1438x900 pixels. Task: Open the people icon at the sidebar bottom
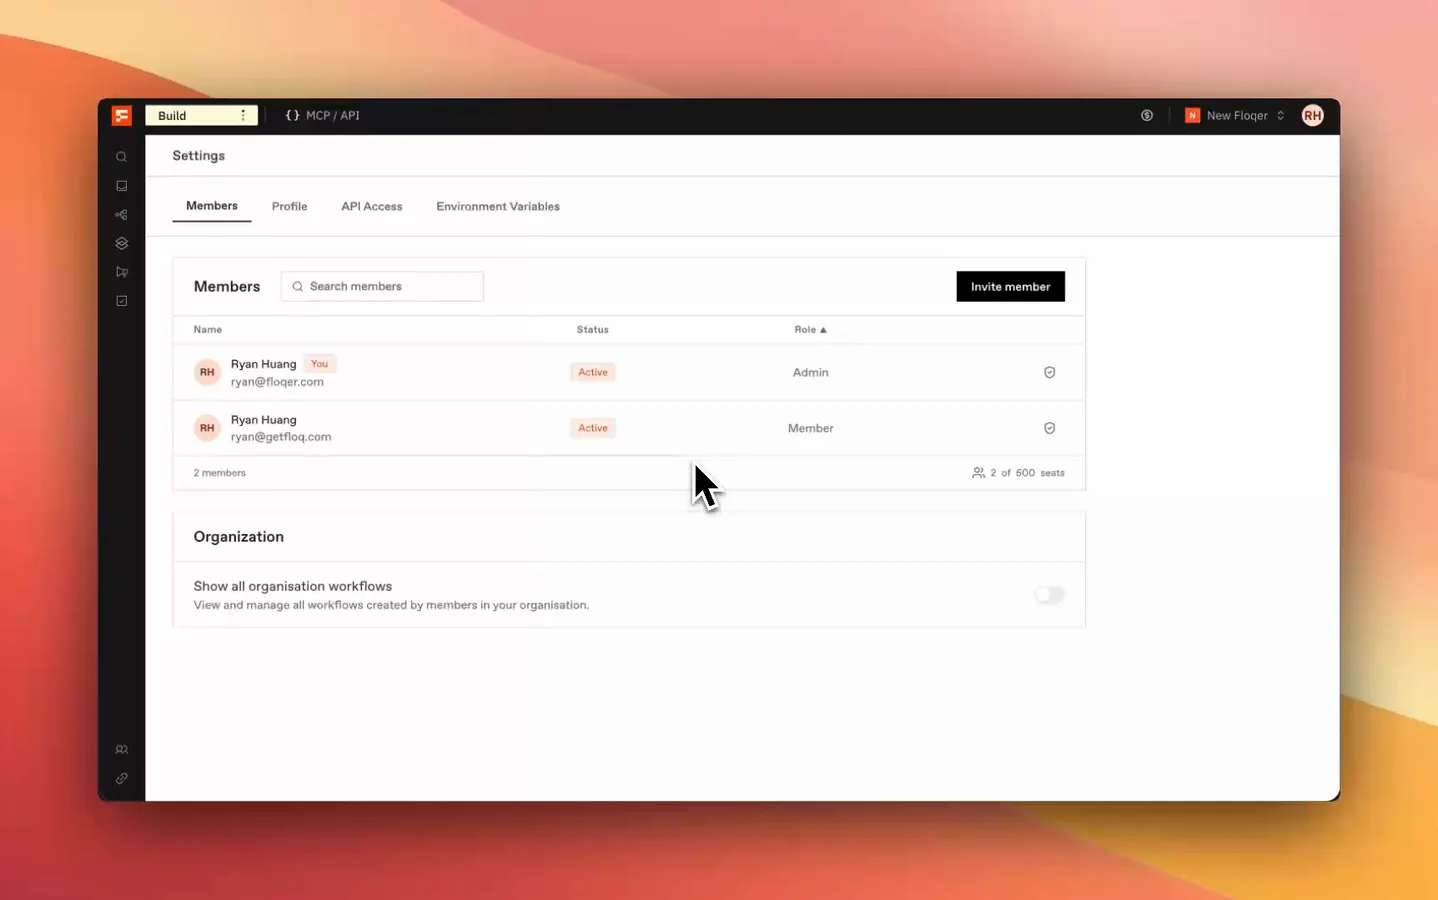click(122, 750)
